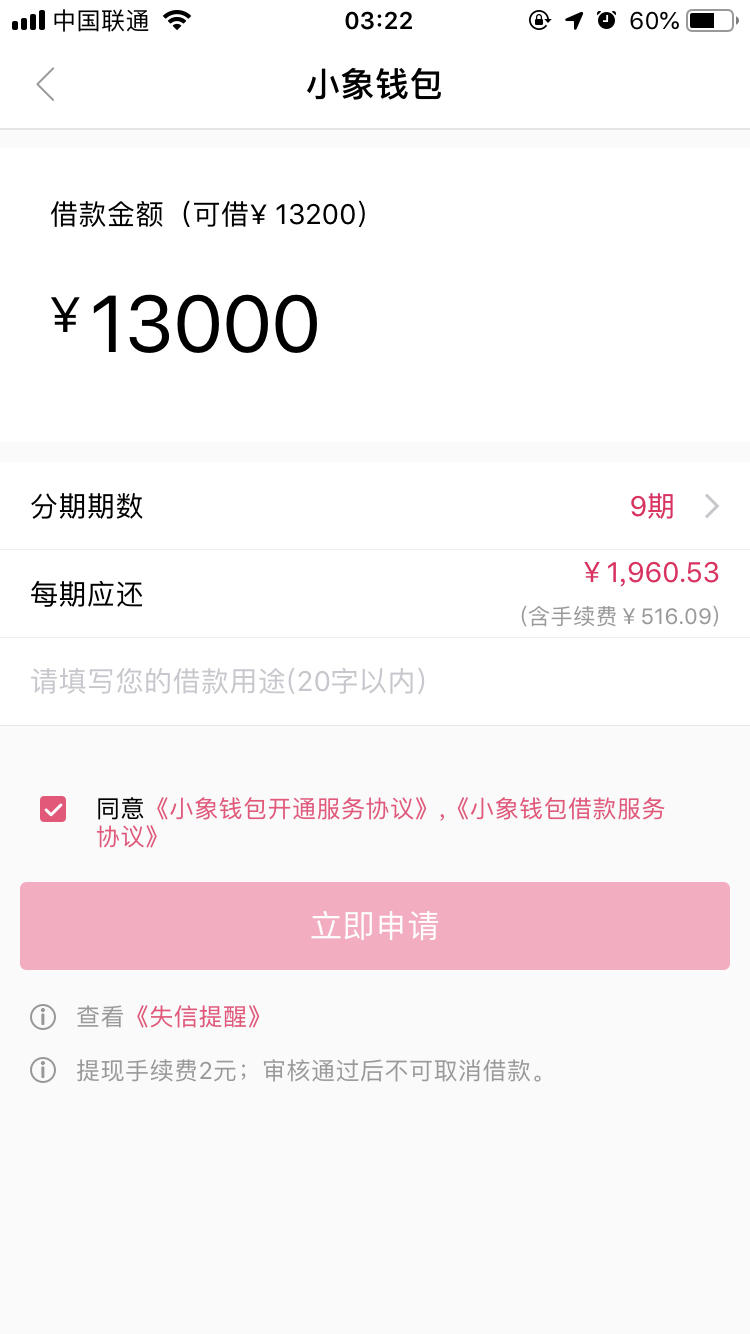Tap the back arrow icon
Viewport: 750px width, 1334px height.
click(x=45, y=85)
